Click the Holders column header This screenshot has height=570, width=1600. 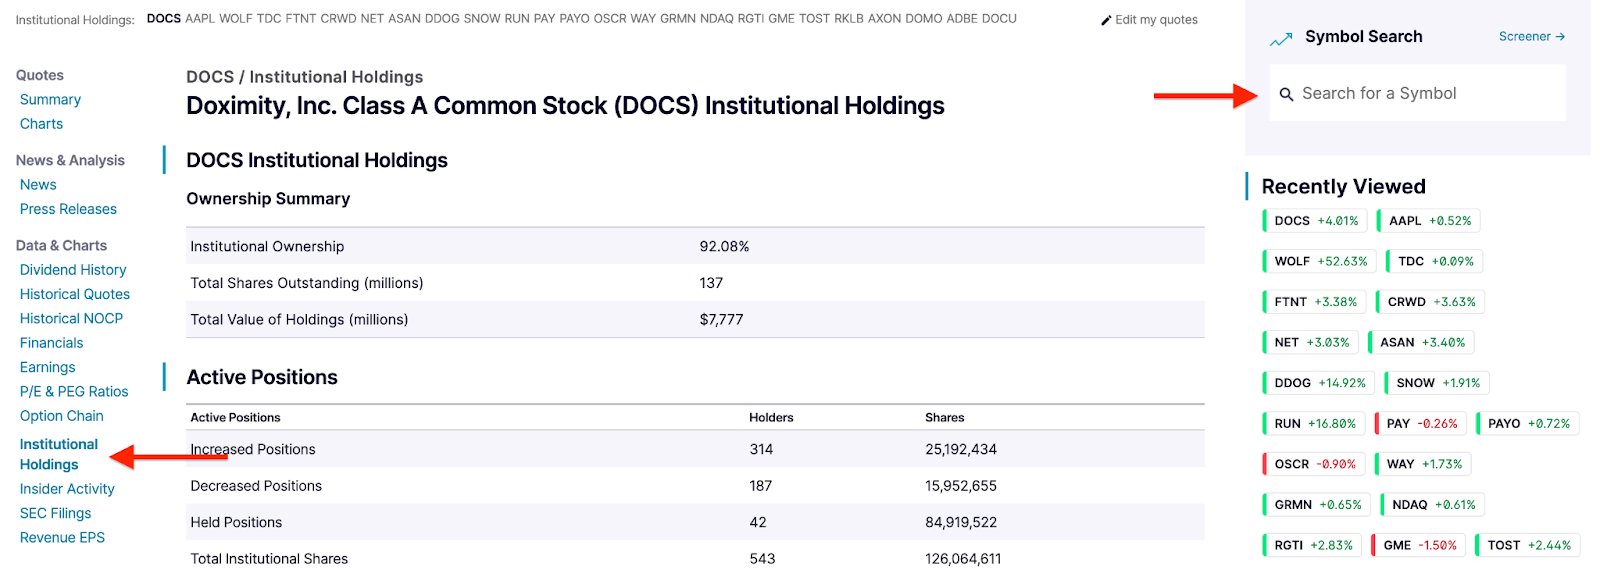point(771,418)
